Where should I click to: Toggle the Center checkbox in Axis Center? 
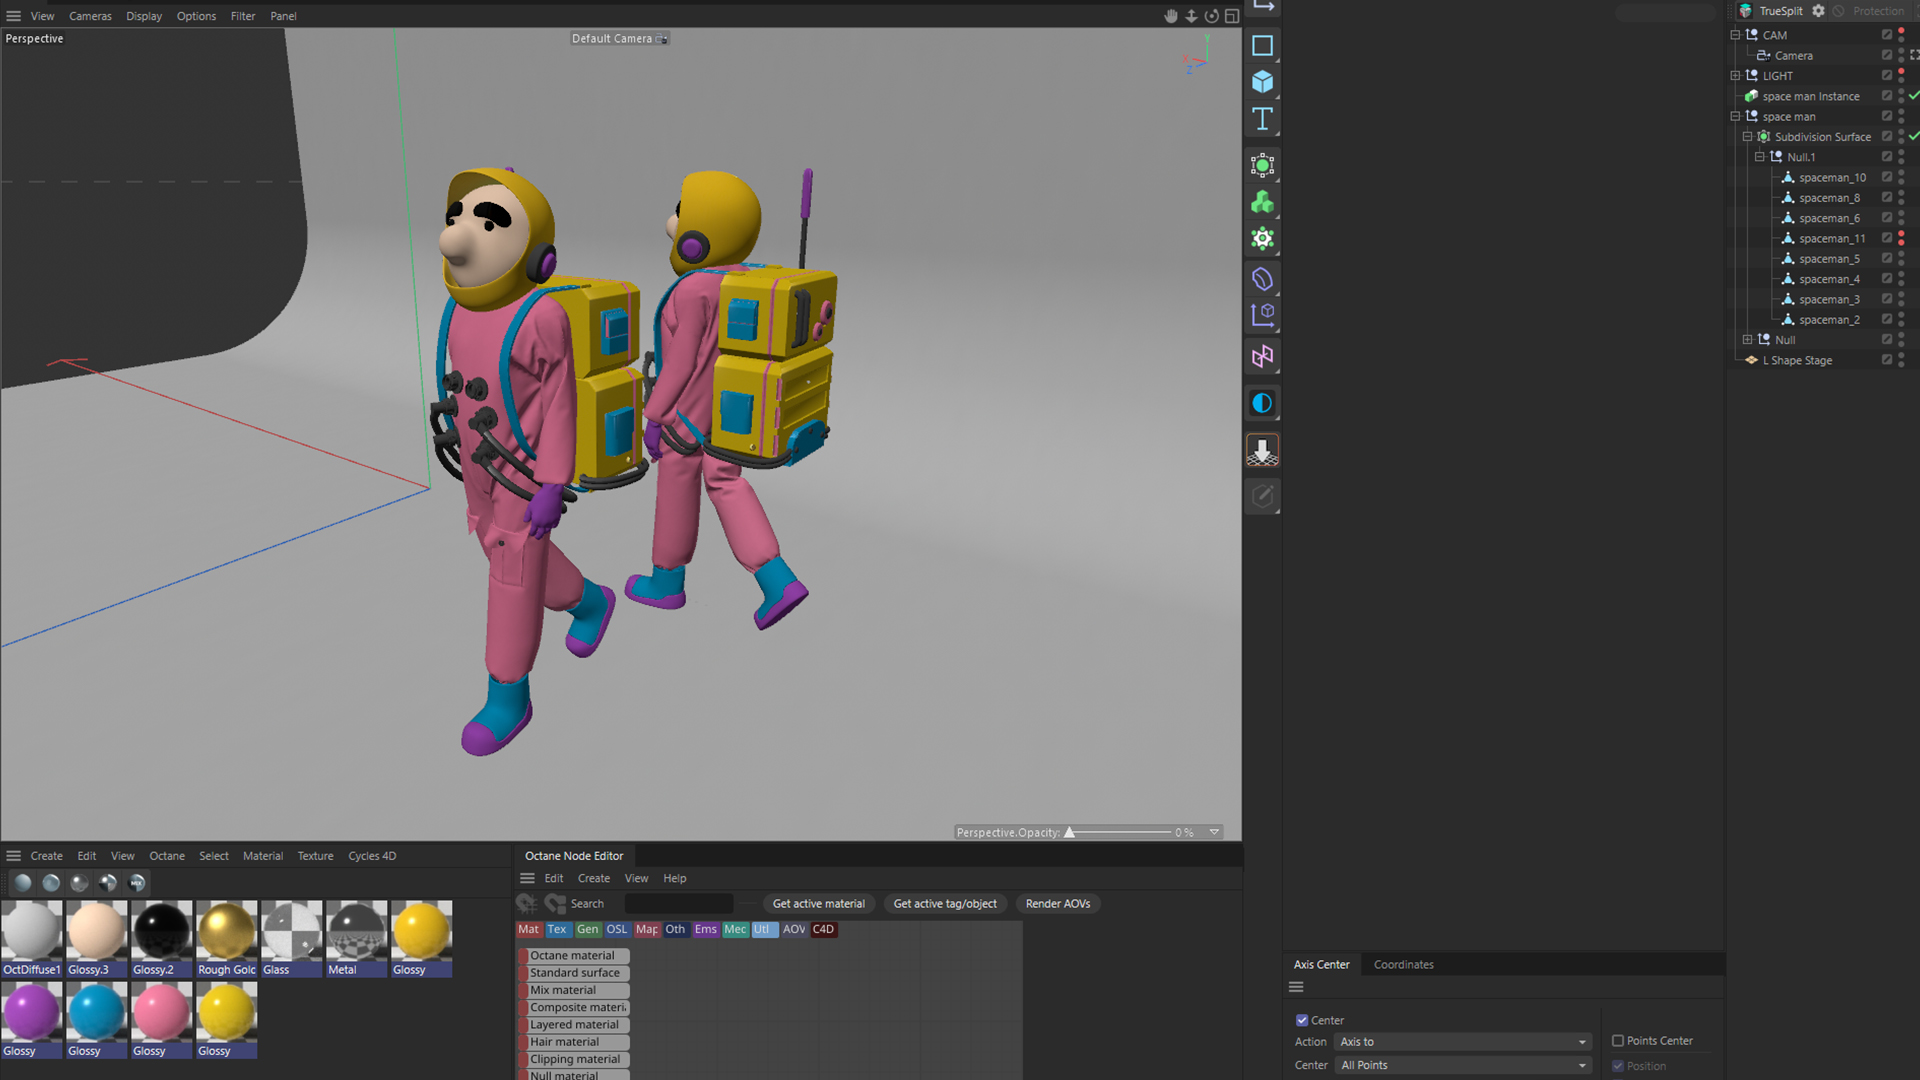tap(1302, 1020)
